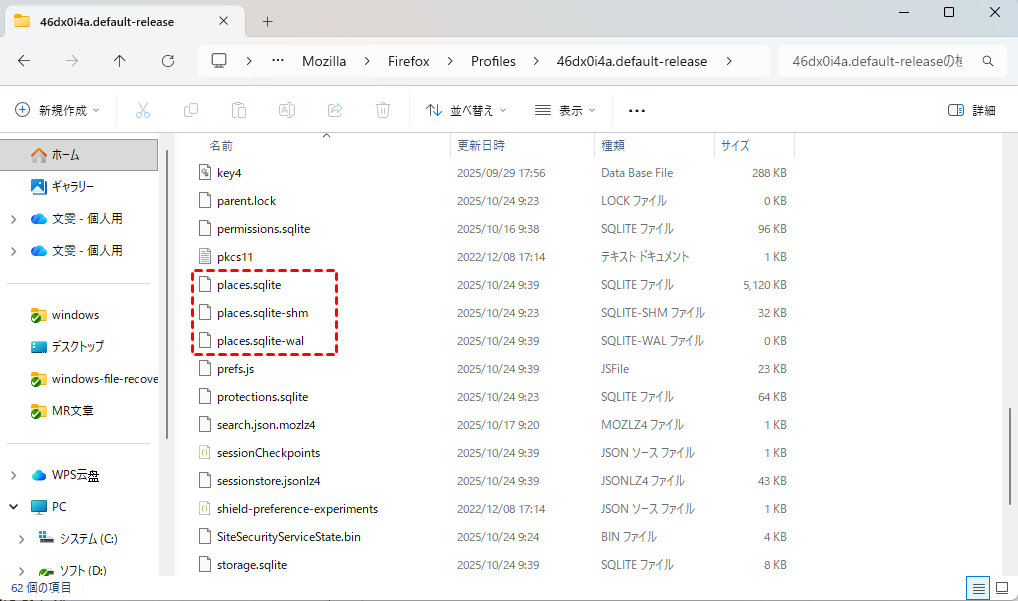The height and width of the screenshot is (601, 1018).
Task: Sort files by 更新日時 column header
Action: coord(481,145)
